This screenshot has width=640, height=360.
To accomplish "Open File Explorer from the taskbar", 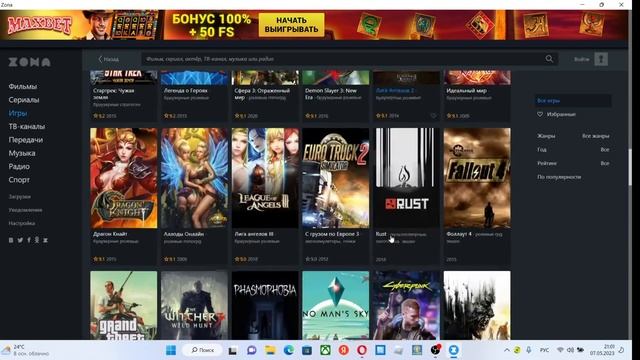I will 270,350.
